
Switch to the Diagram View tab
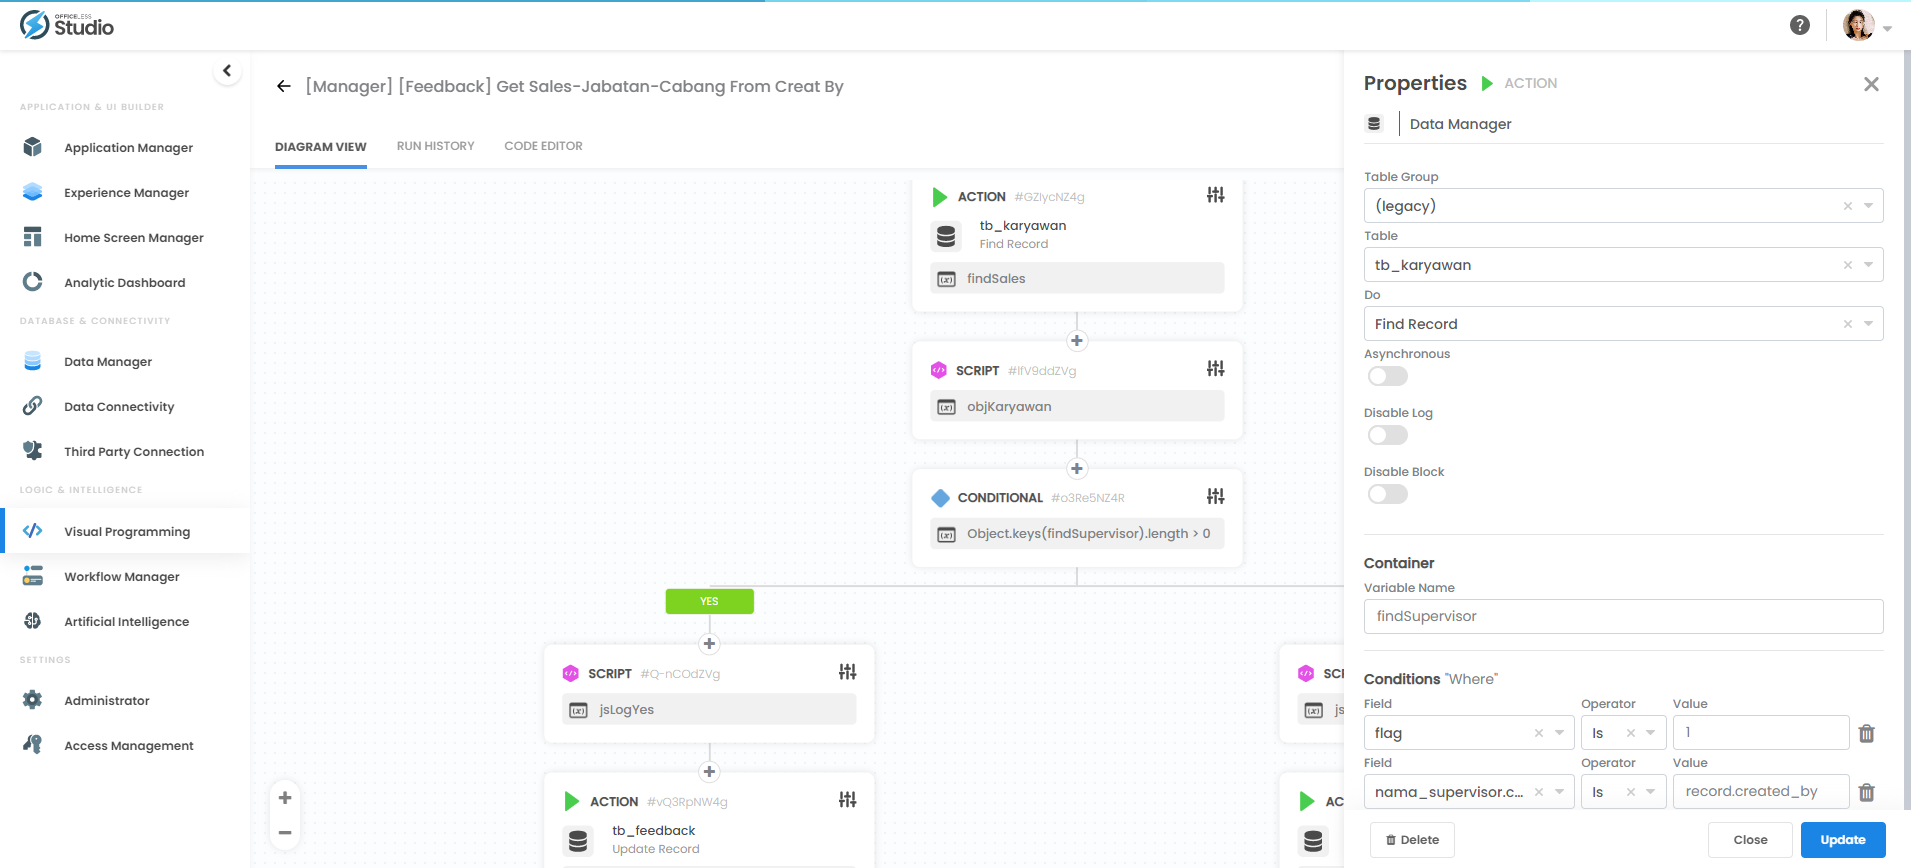point(321,146)
